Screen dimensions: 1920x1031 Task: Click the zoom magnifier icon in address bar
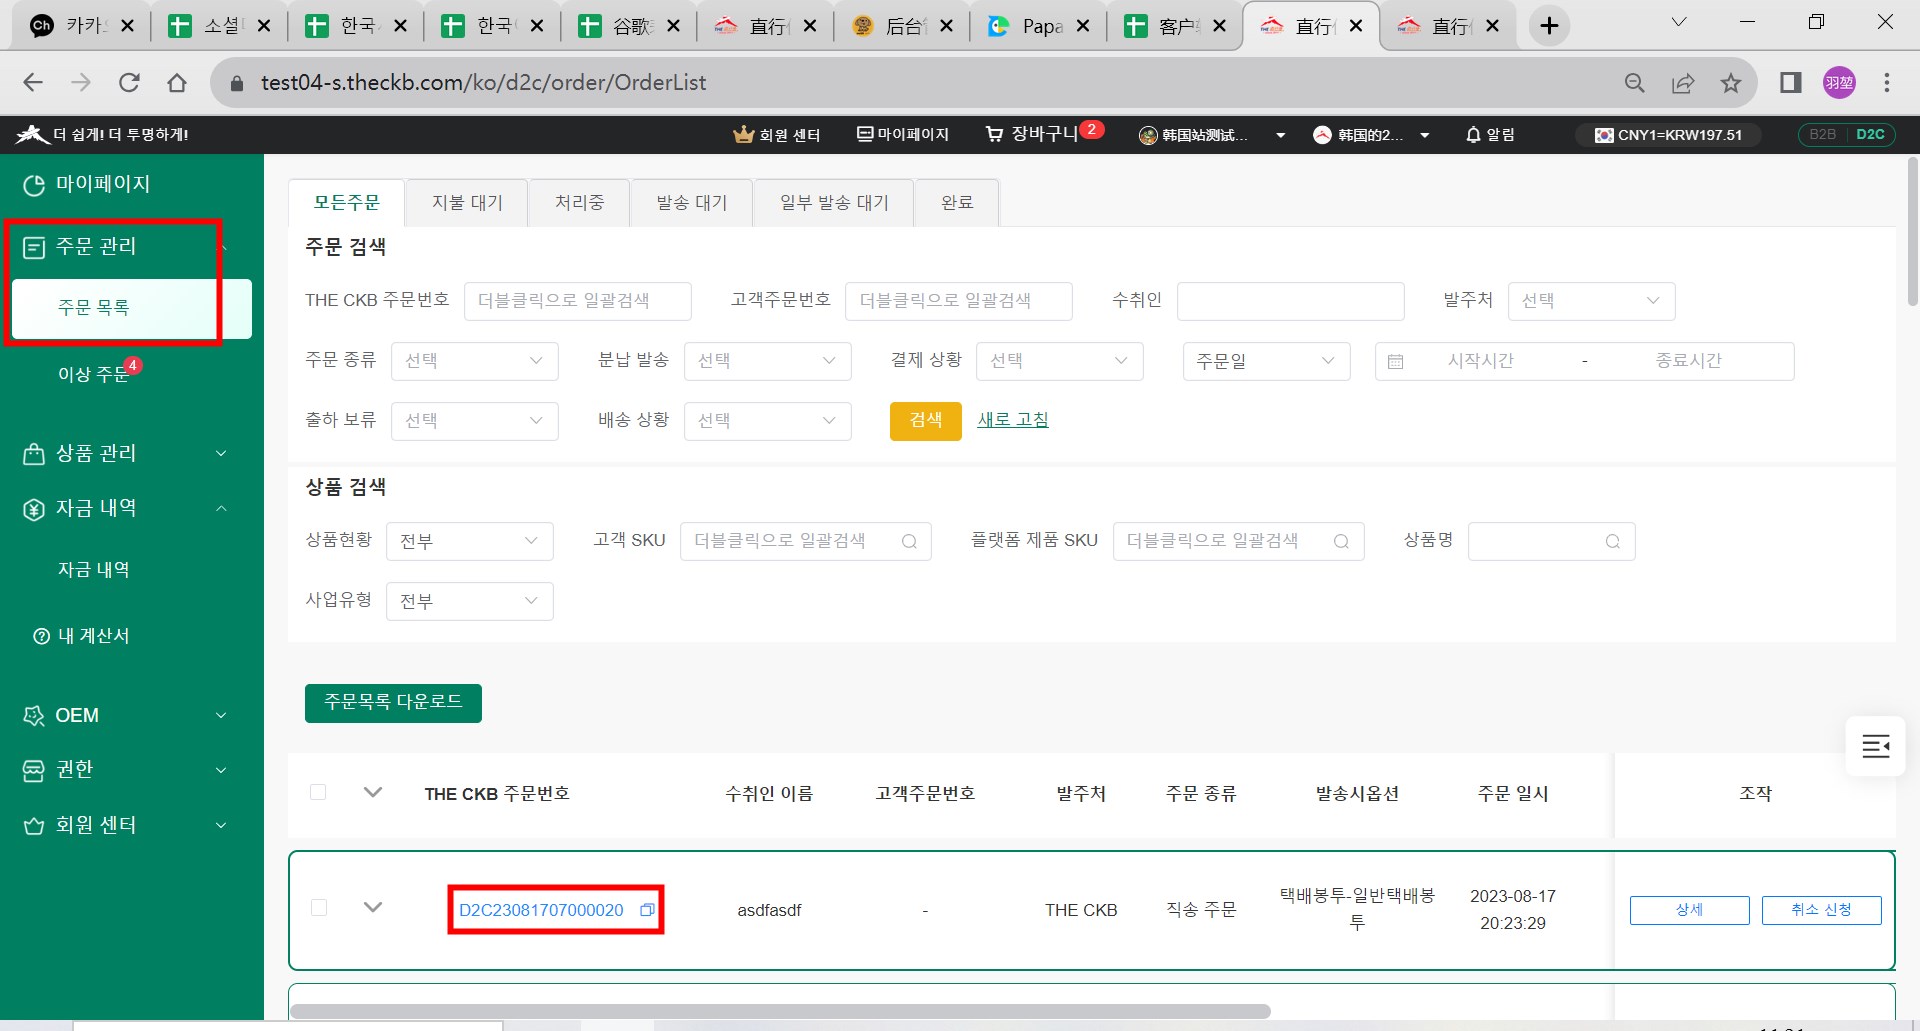[1634, 83]
